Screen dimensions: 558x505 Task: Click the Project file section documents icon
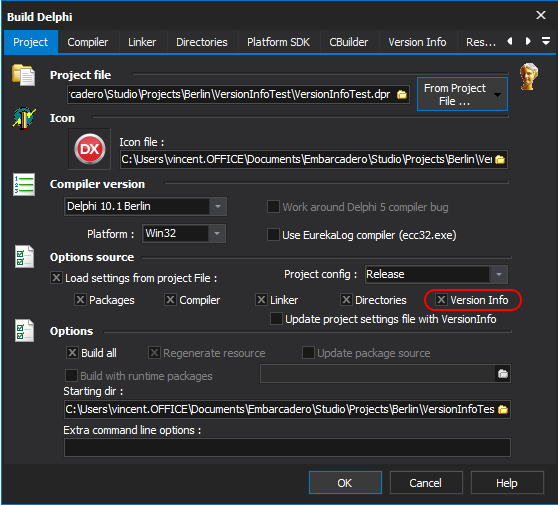pos(23,75)
